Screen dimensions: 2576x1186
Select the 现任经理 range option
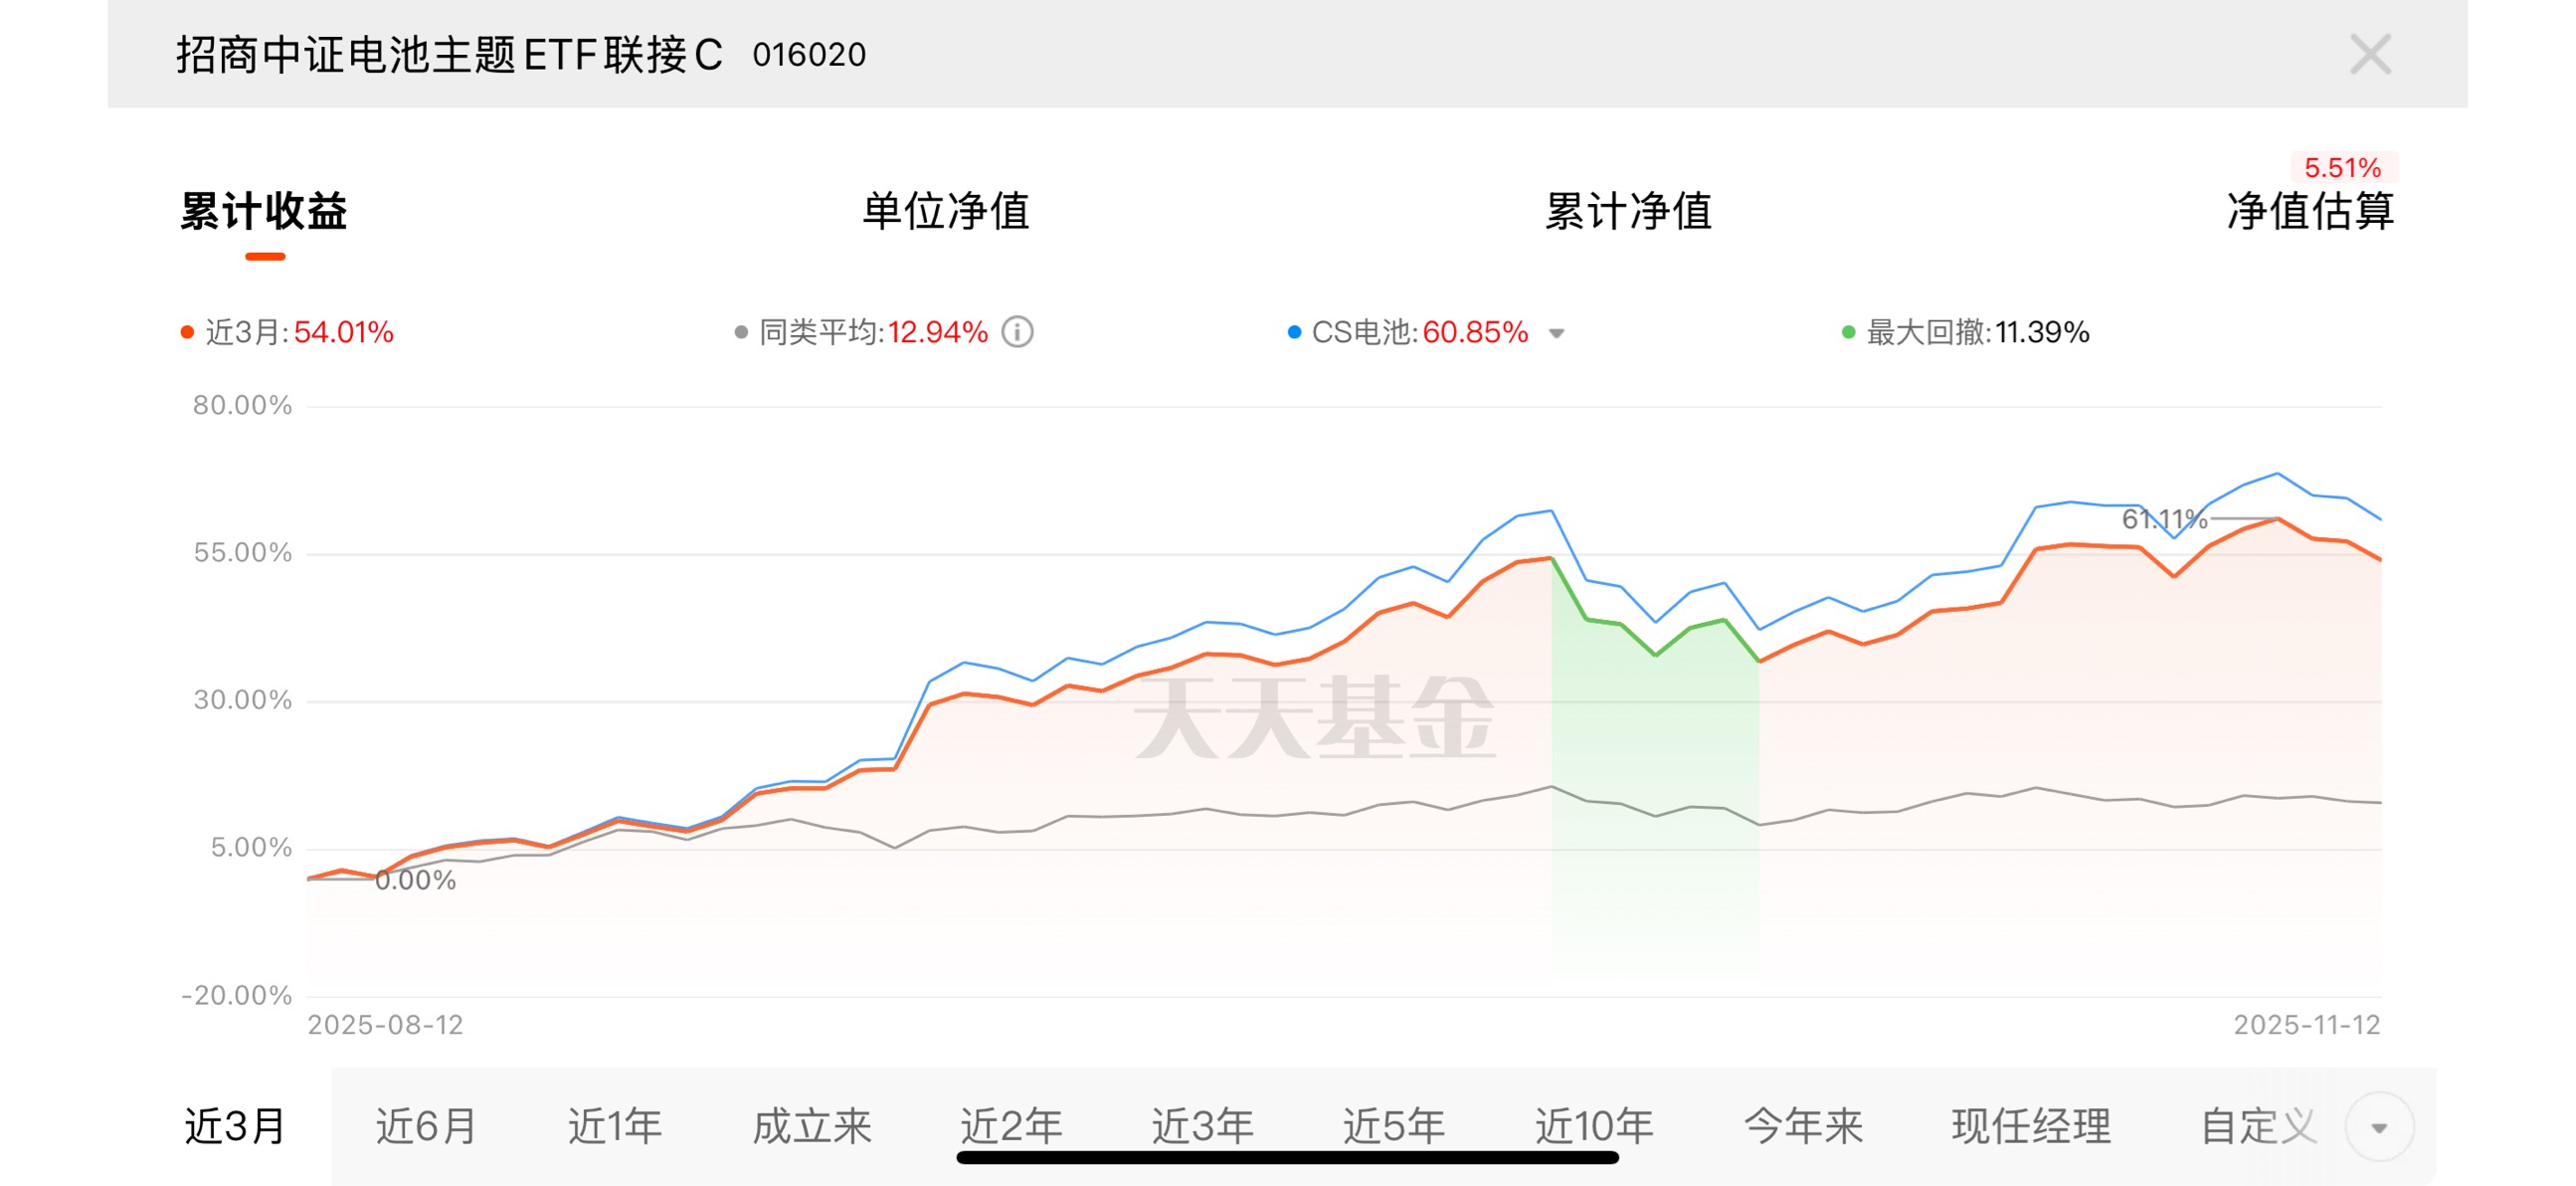tap(2031, 1127)
